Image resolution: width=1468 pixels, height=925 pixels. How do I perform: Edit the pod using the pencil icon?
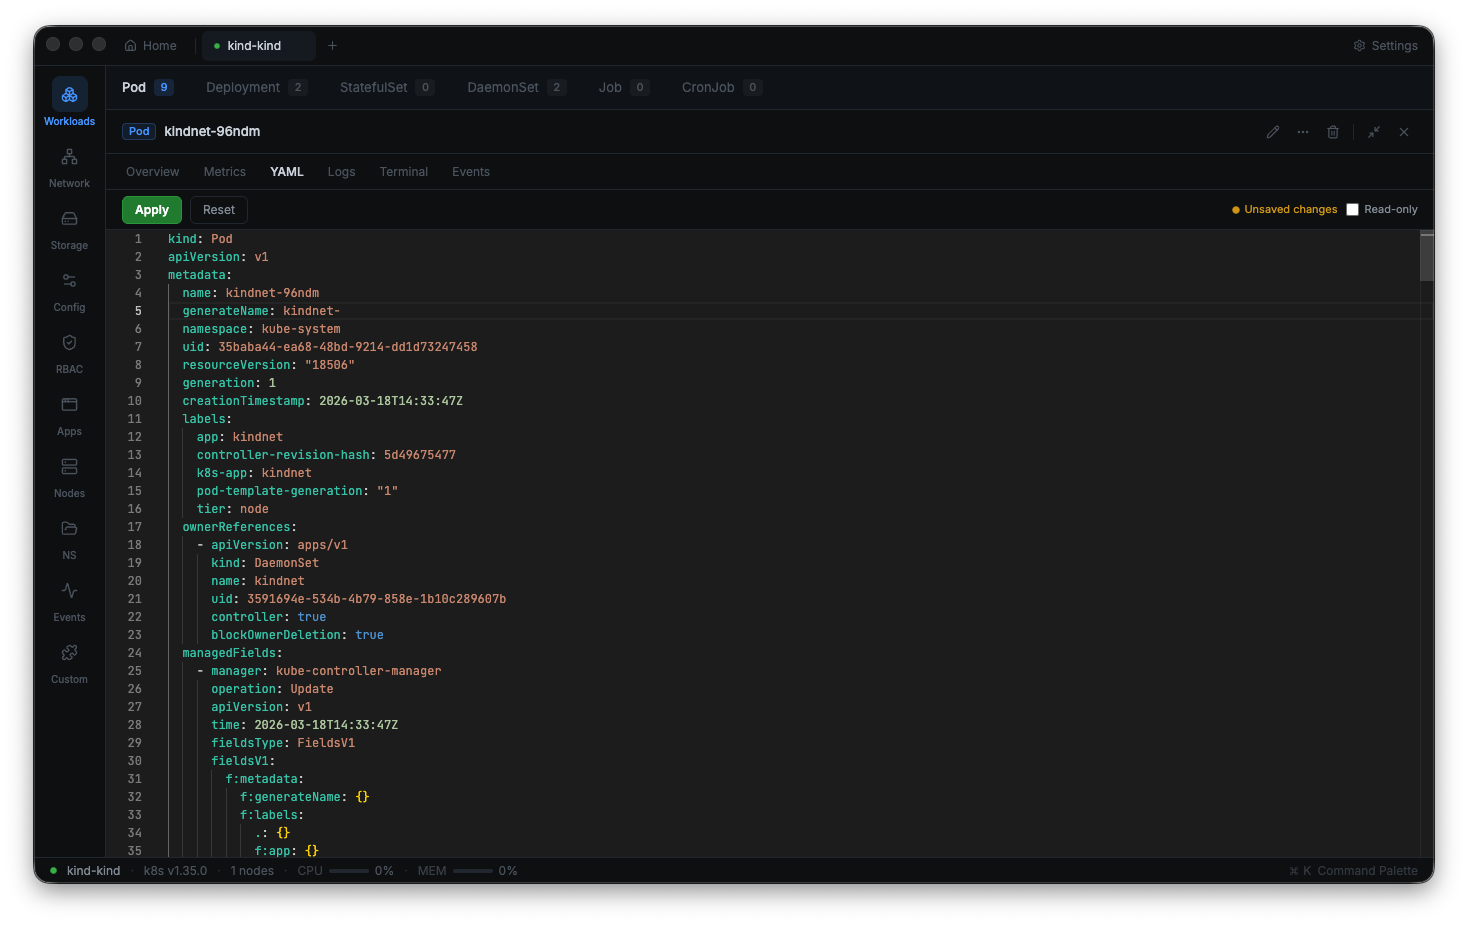1273,131
